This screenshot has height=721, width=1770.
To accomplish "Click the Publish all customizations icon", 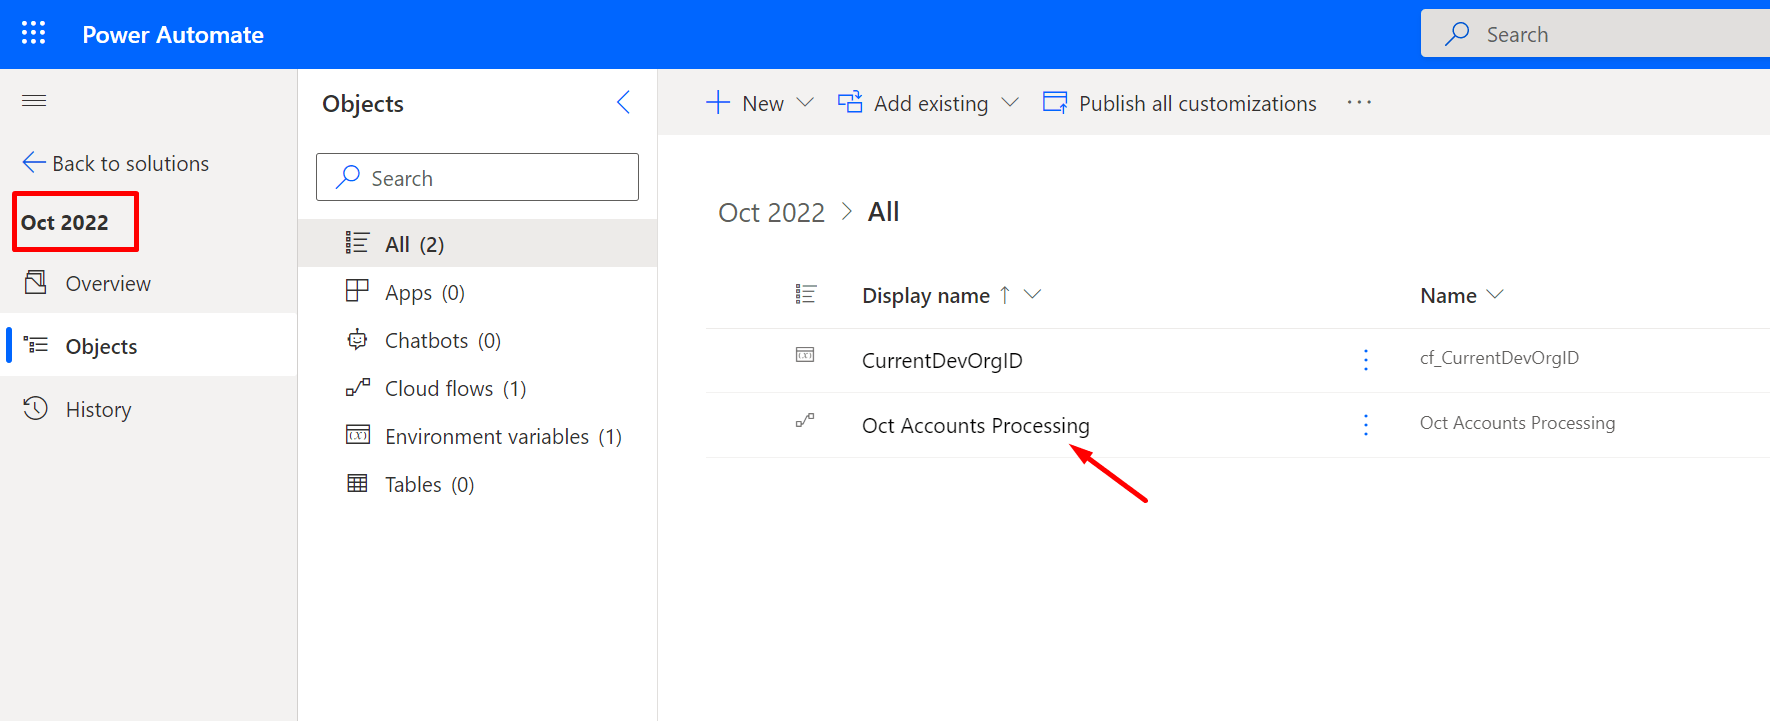I will click(x=1055, y=102).
